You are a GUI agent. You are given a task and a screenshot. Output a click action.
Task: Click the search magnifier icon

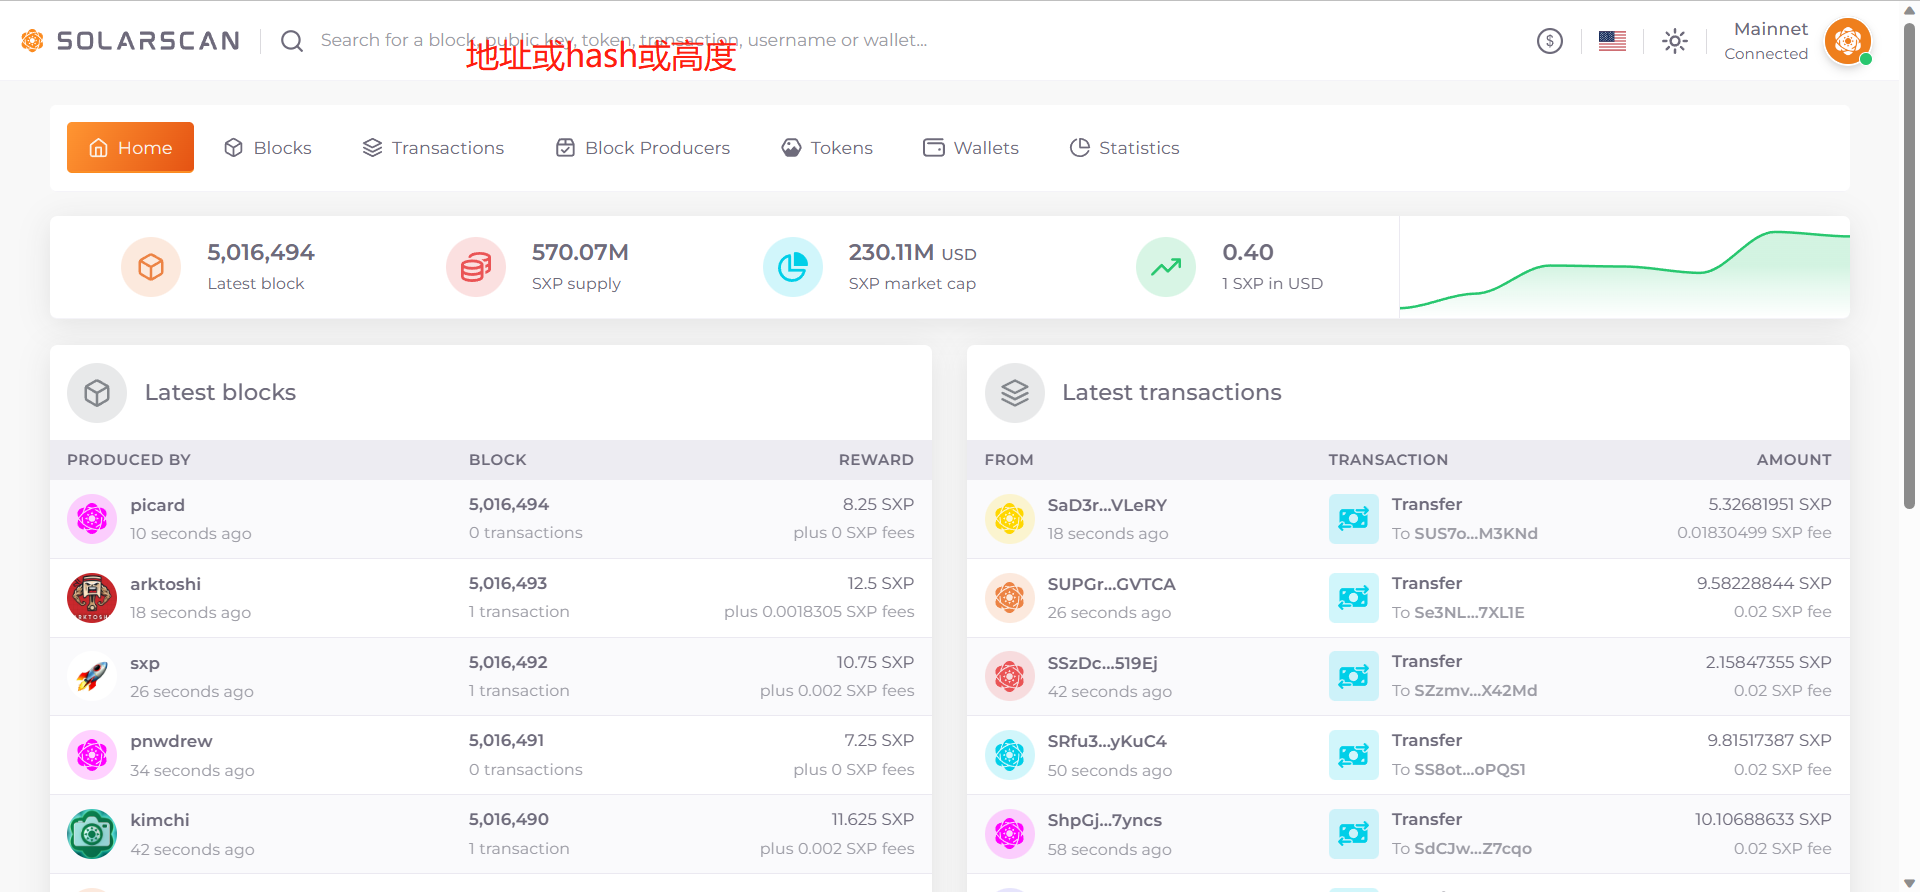point(292,41)
